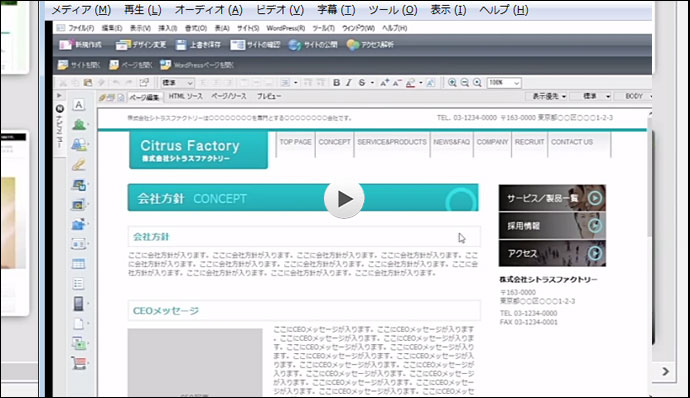Click the サイトを開く button
Viewport: 690px width, 398px height.
(x=79, y=65)
